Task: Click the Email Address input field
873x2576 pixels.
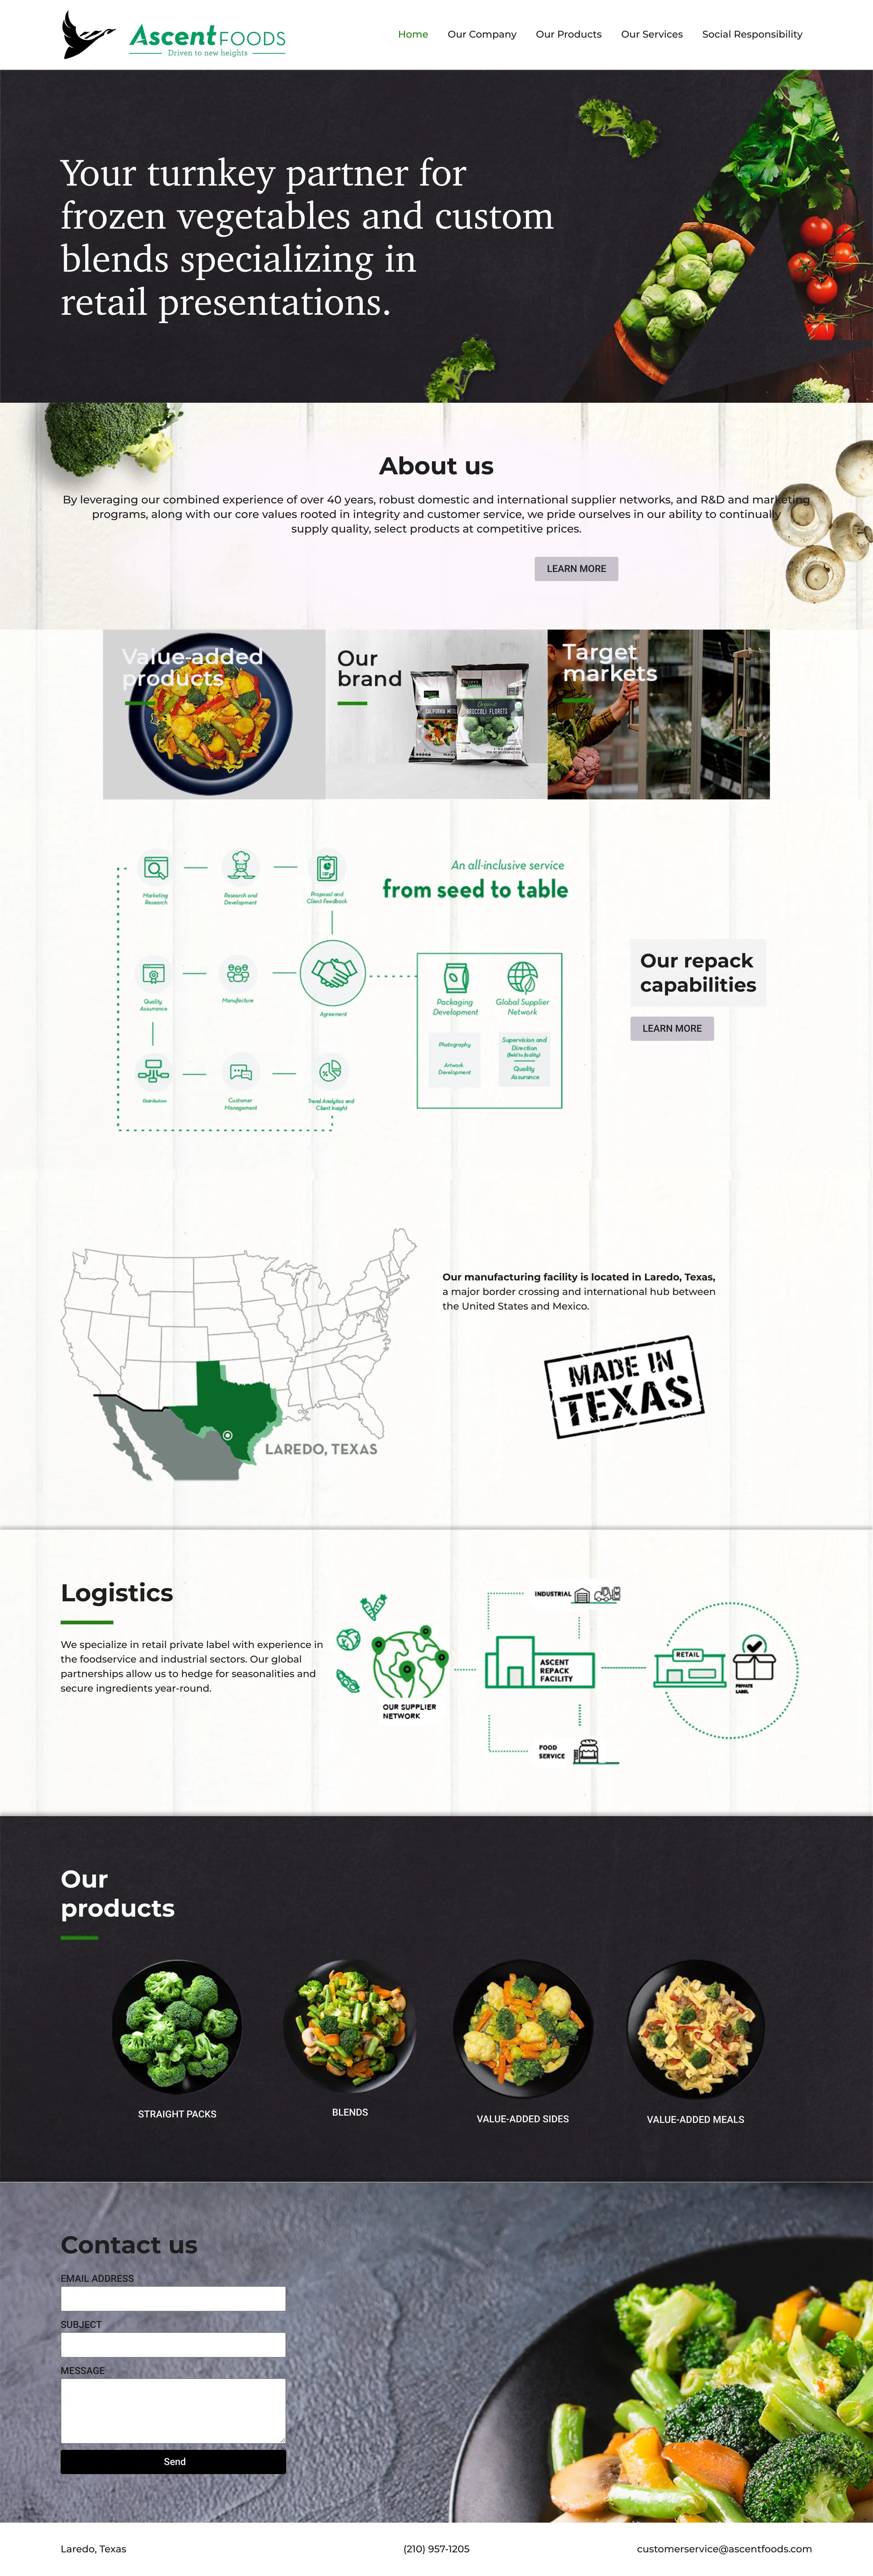Action: pyautogui.click(x=170, y=2307)
